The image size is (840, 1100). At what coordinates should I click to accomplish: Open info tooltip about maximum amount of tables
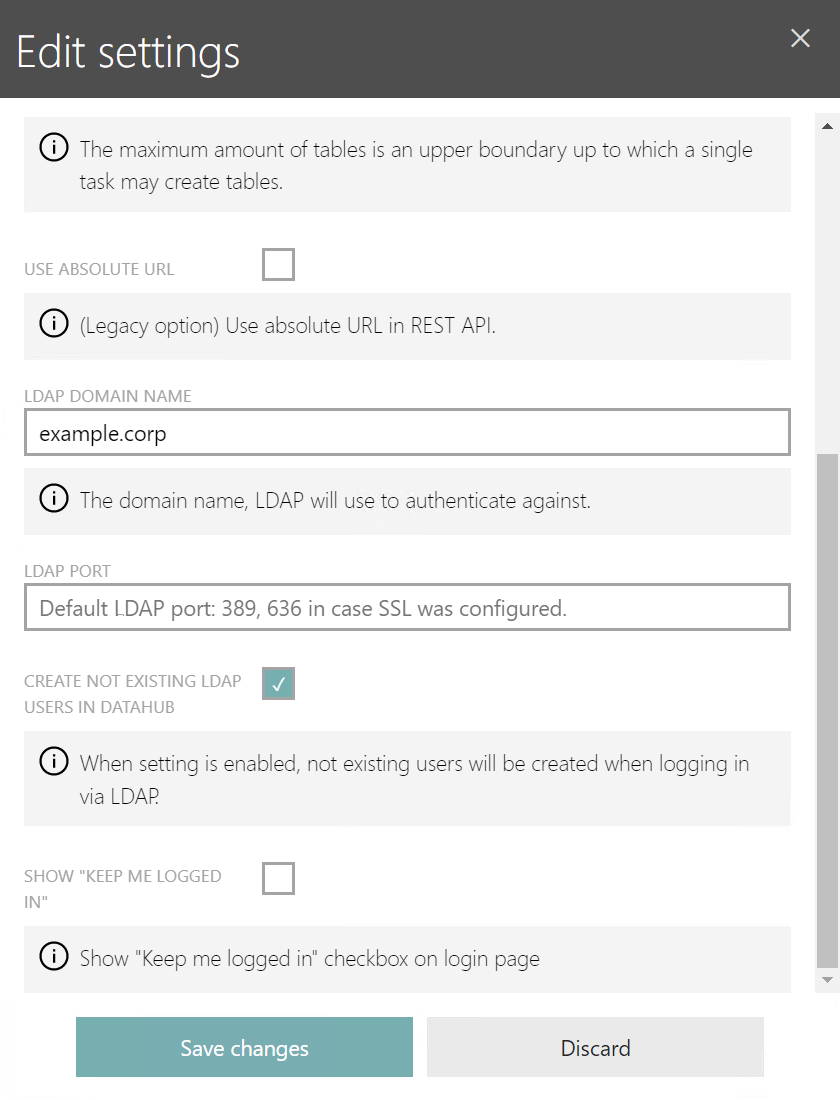(x=53, y=147)
